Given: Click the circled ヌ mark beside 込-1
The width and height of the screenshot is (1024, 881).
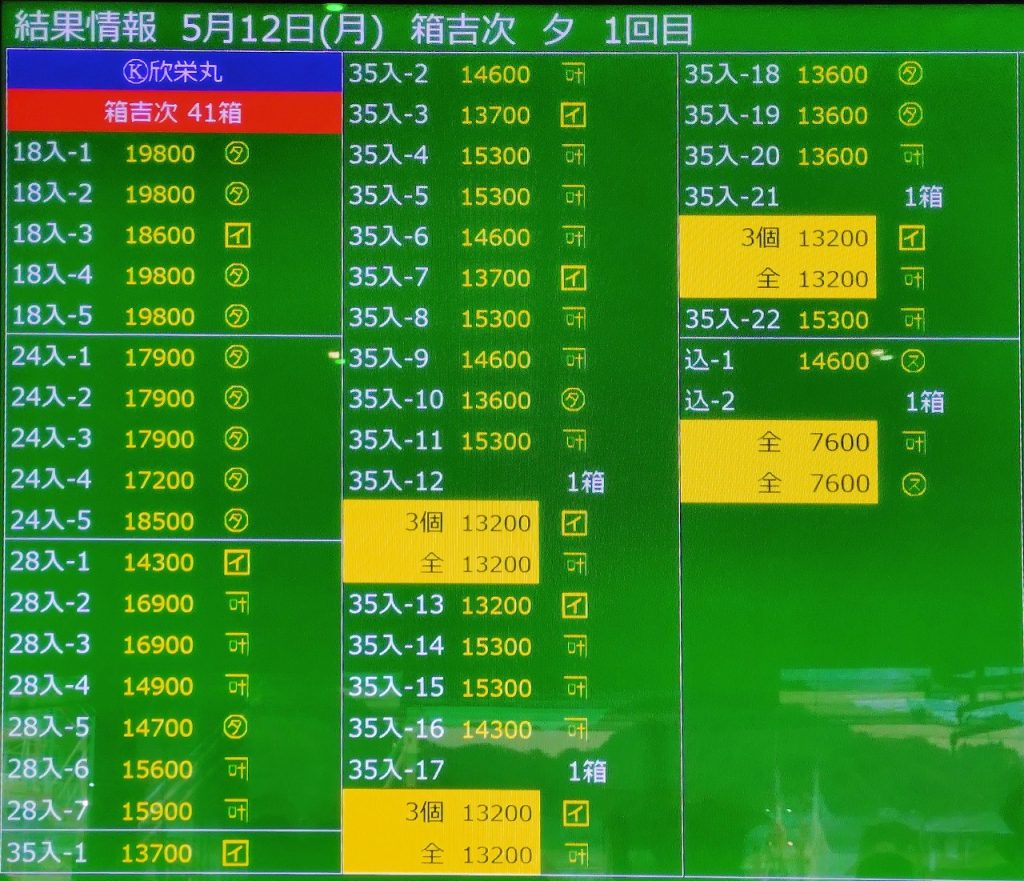Looking at the screenshot, I should point(911,361).
